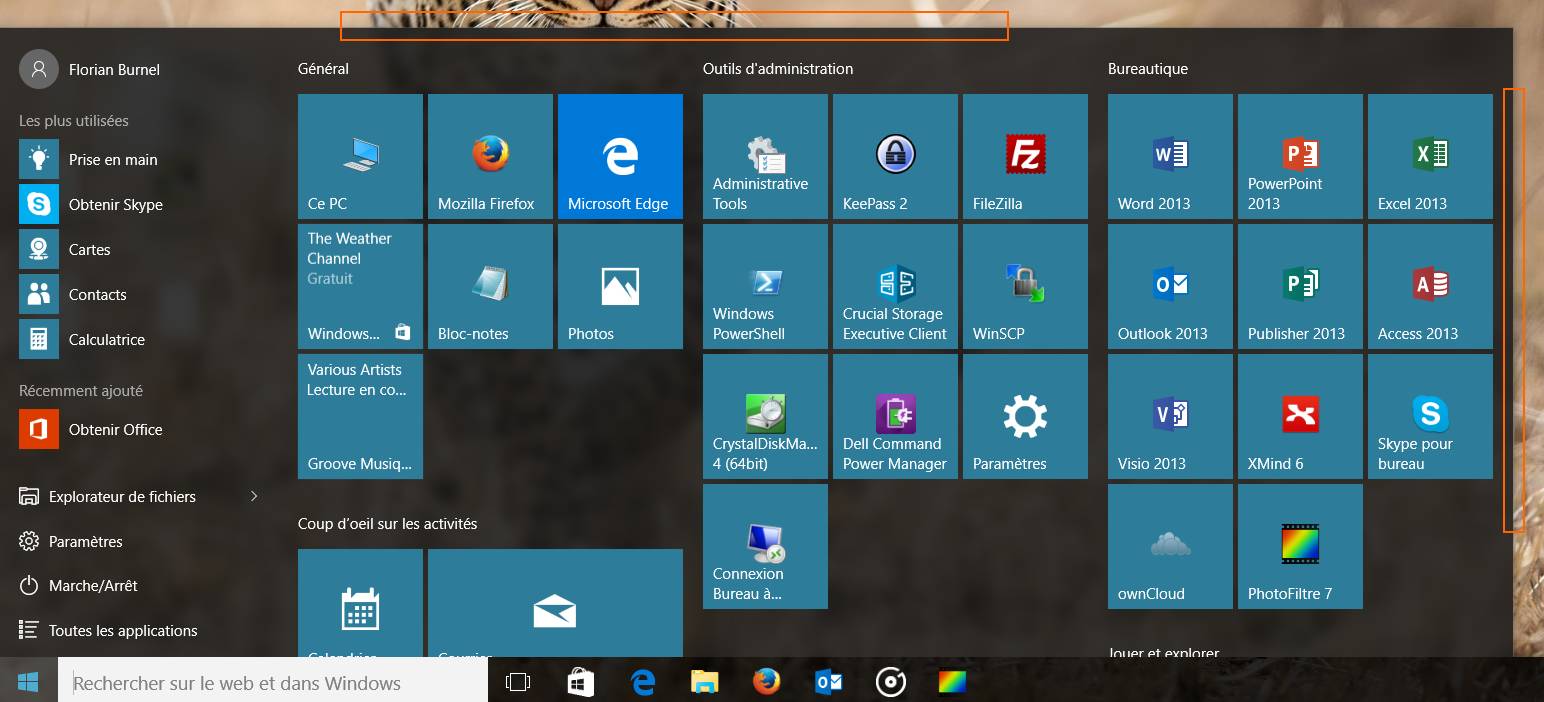Open the PhotoFiltre 7 tile

[x=1300, y=546]
